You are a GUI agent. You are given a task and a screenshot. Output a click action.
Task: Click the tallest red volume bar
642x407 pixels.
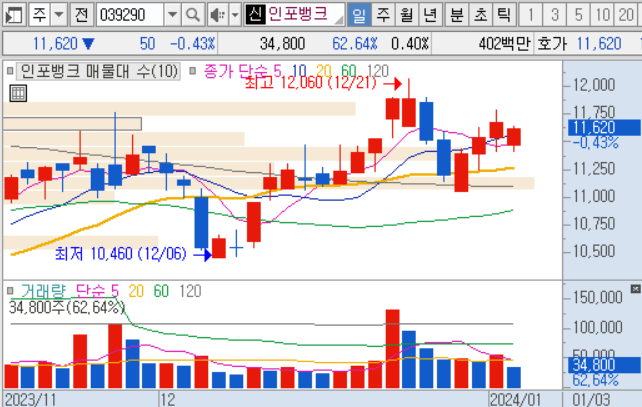[392, 349]
